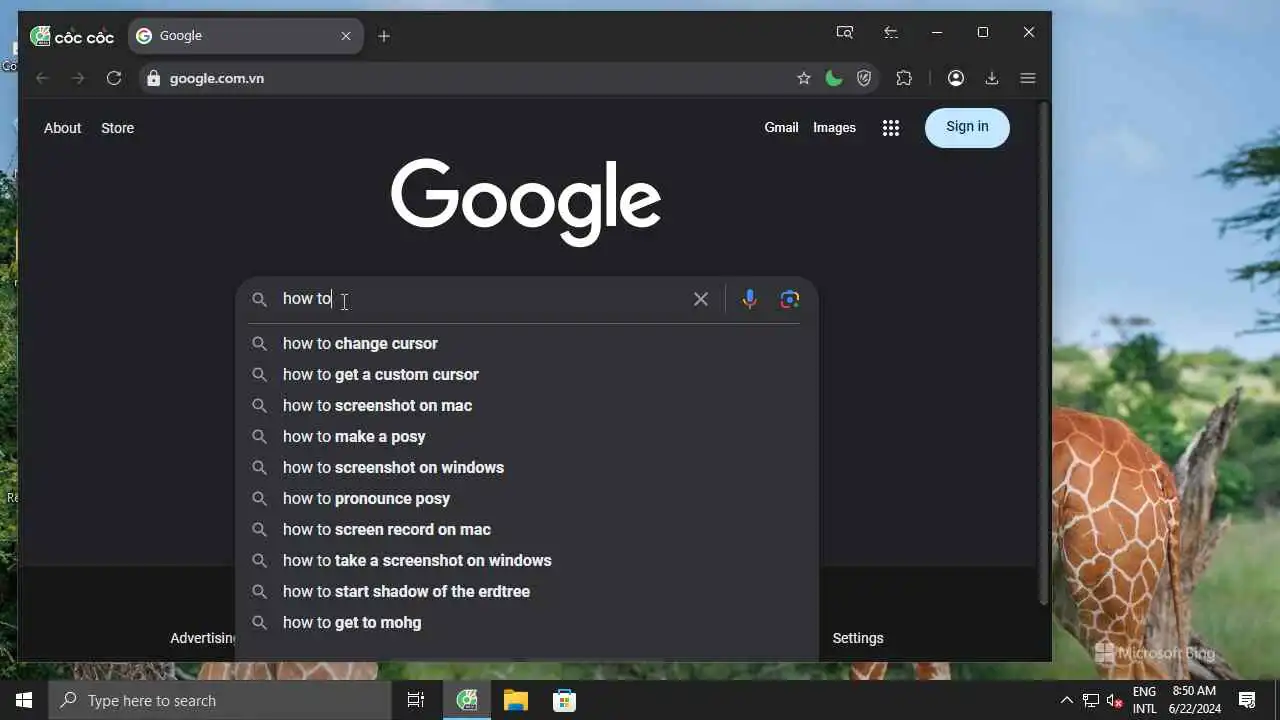Image resolution: width=1280 pixels, height=720 pixels.
Task: Go forward to next page
Action: (x=78, y=78)
